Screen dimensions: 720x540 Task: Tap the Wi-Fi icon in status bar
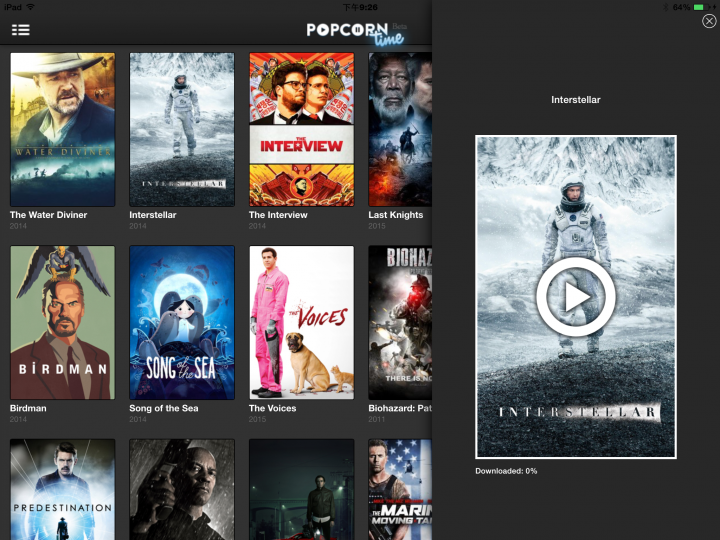[x=31, y=7]
